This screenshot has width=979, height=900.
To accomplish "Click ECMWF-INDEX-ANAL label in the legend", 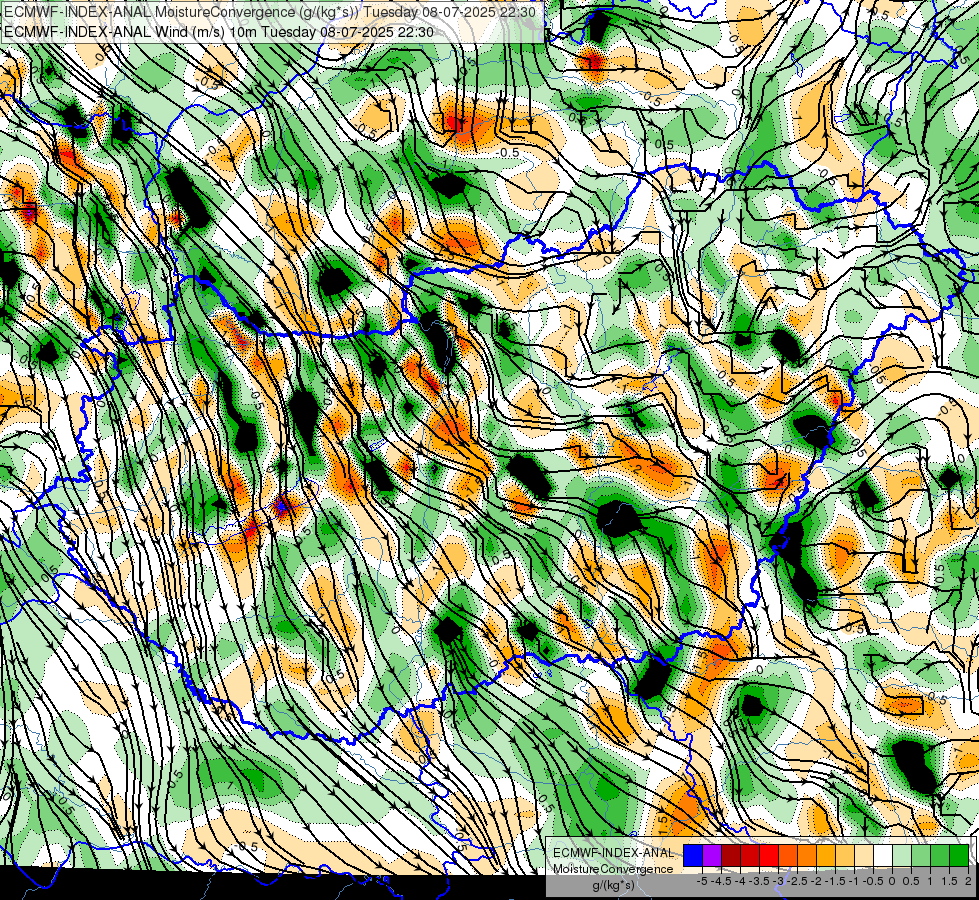I will click(x=613, y=853).
